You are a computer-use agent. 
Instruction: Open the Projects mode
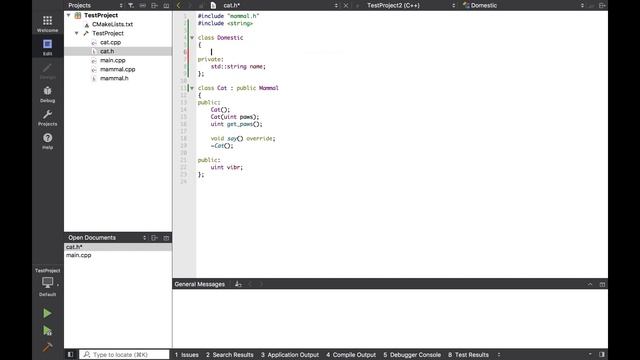[x=47, y=118]
